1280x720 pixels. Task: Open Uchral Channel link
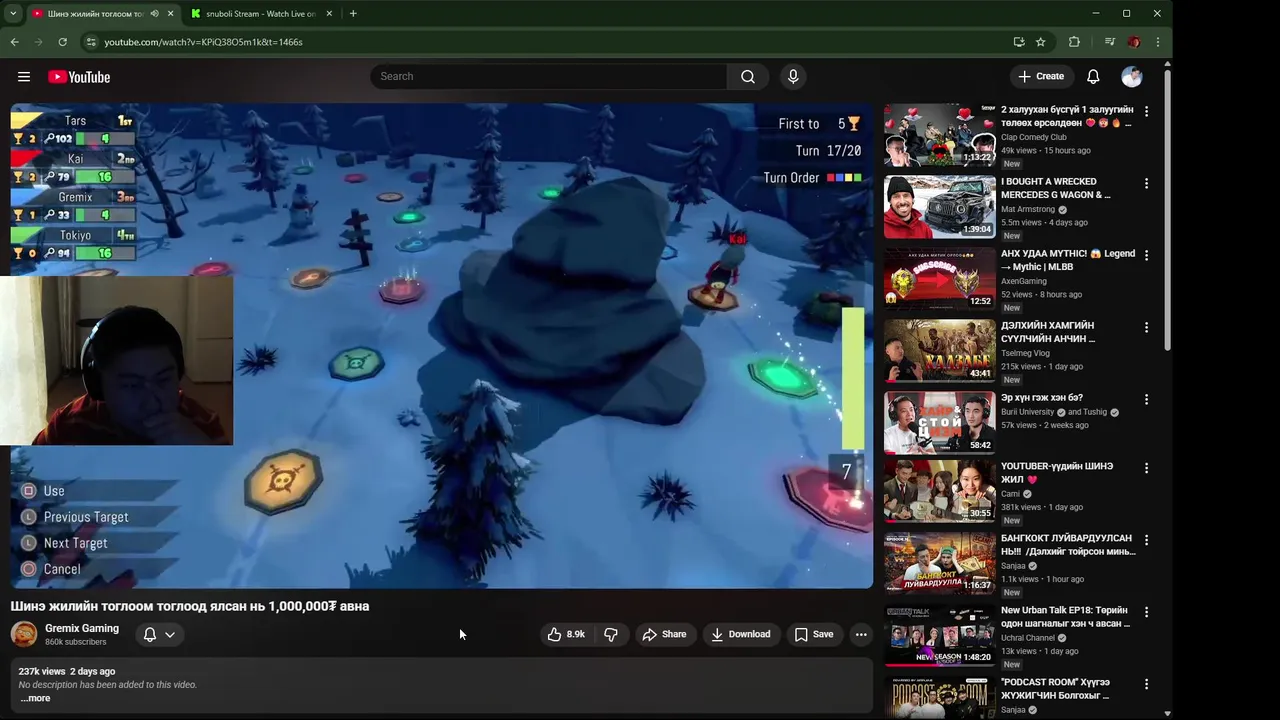(x=1028, y=637)
